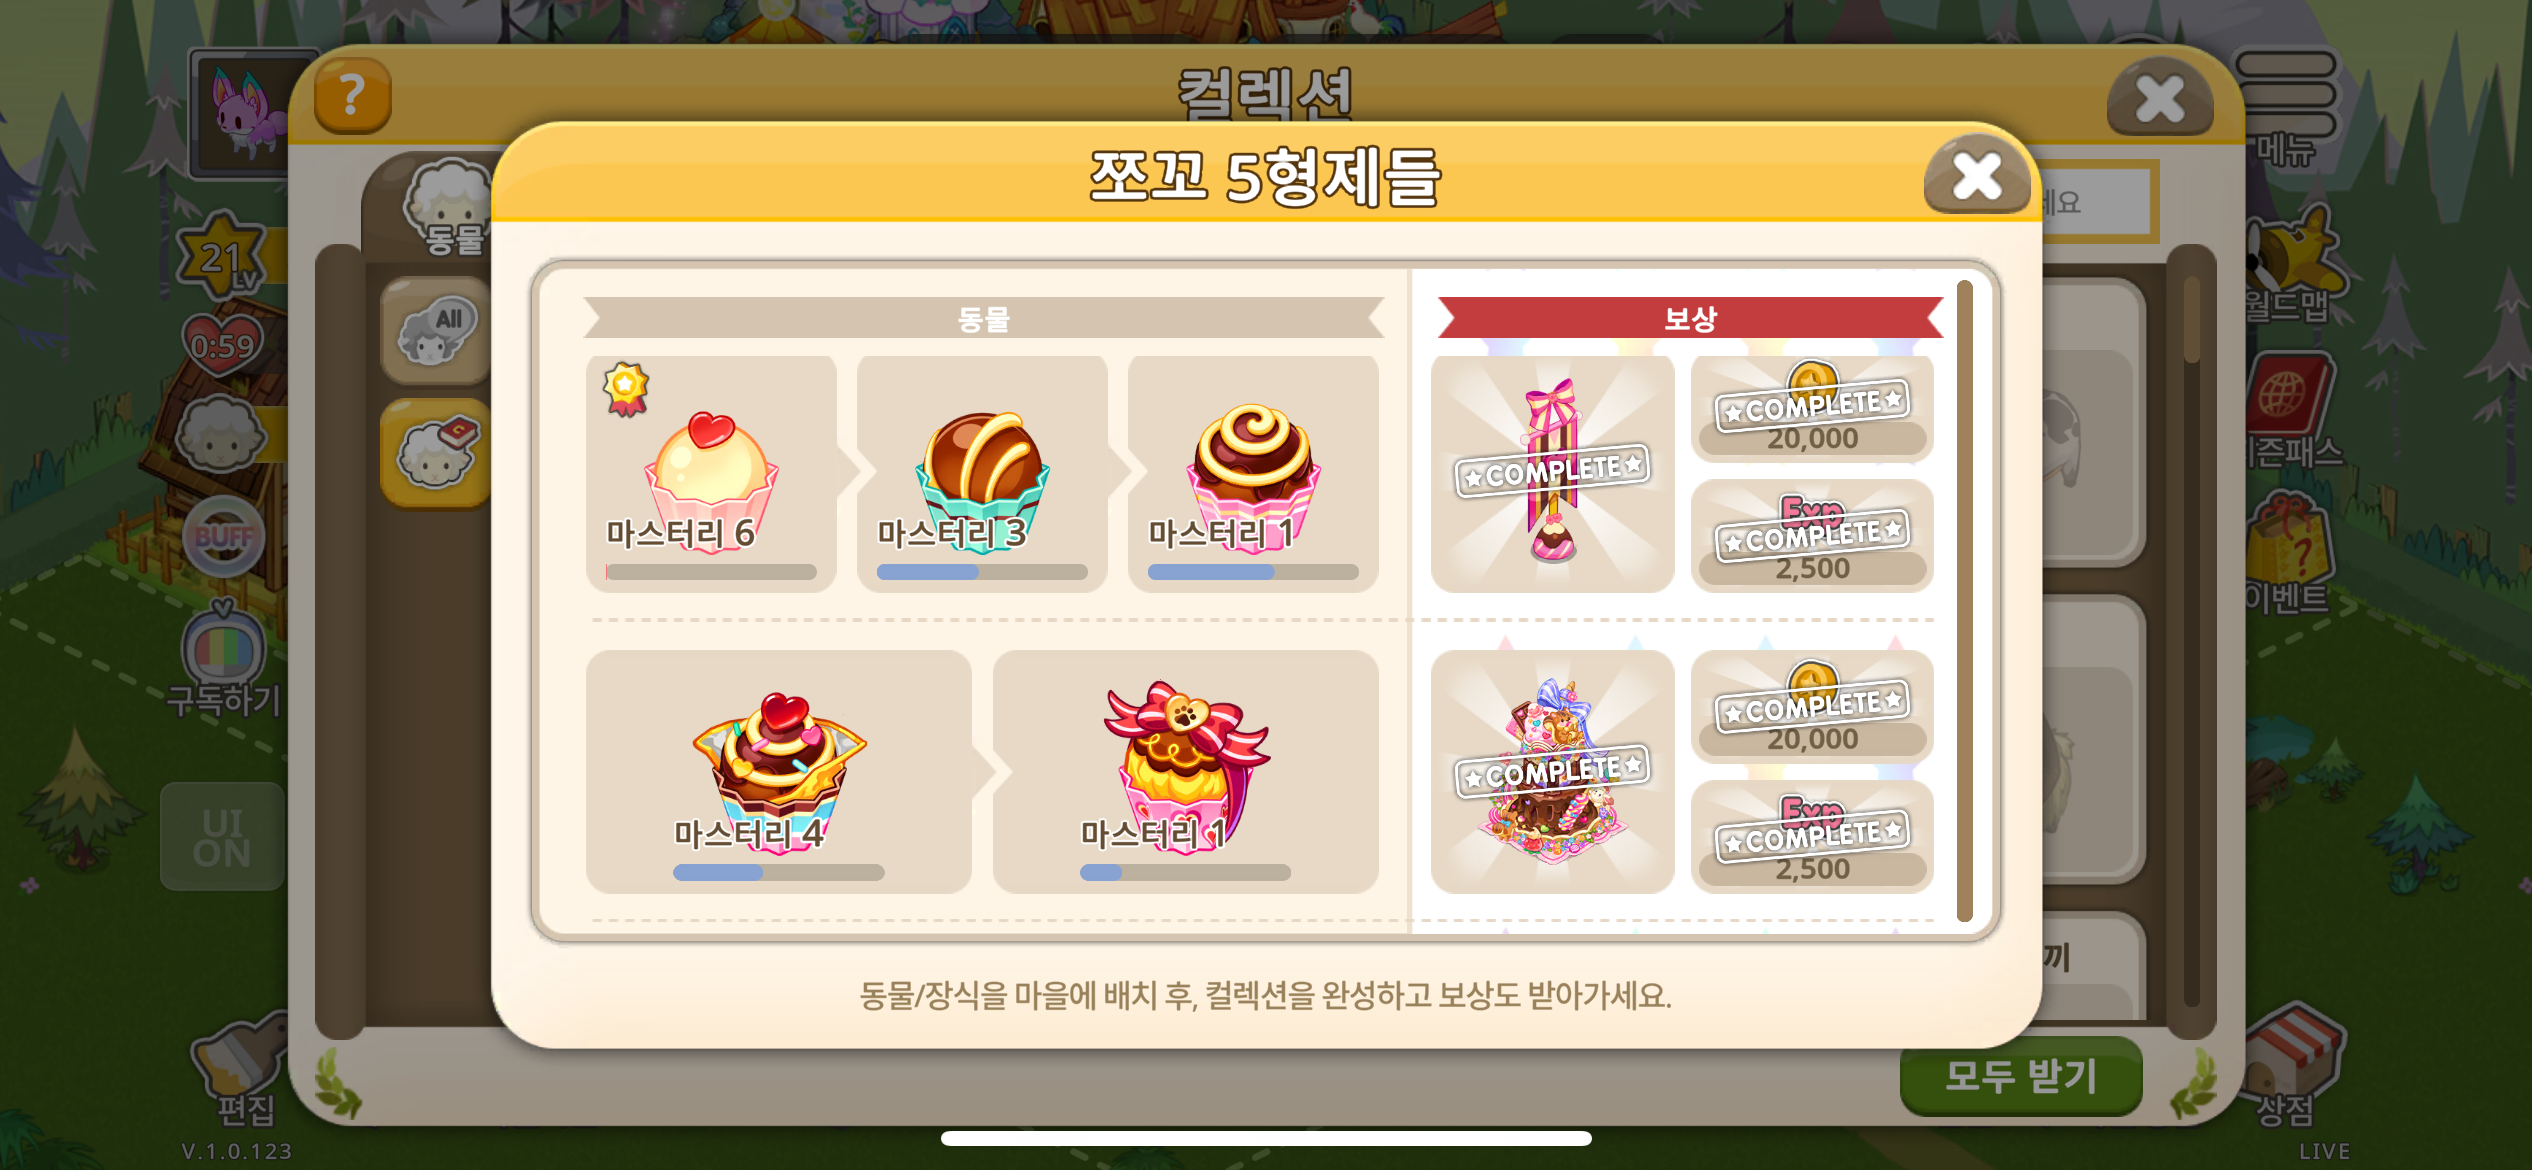Tap the ribbon cupcake in the bottom row

pos(1185,771)
